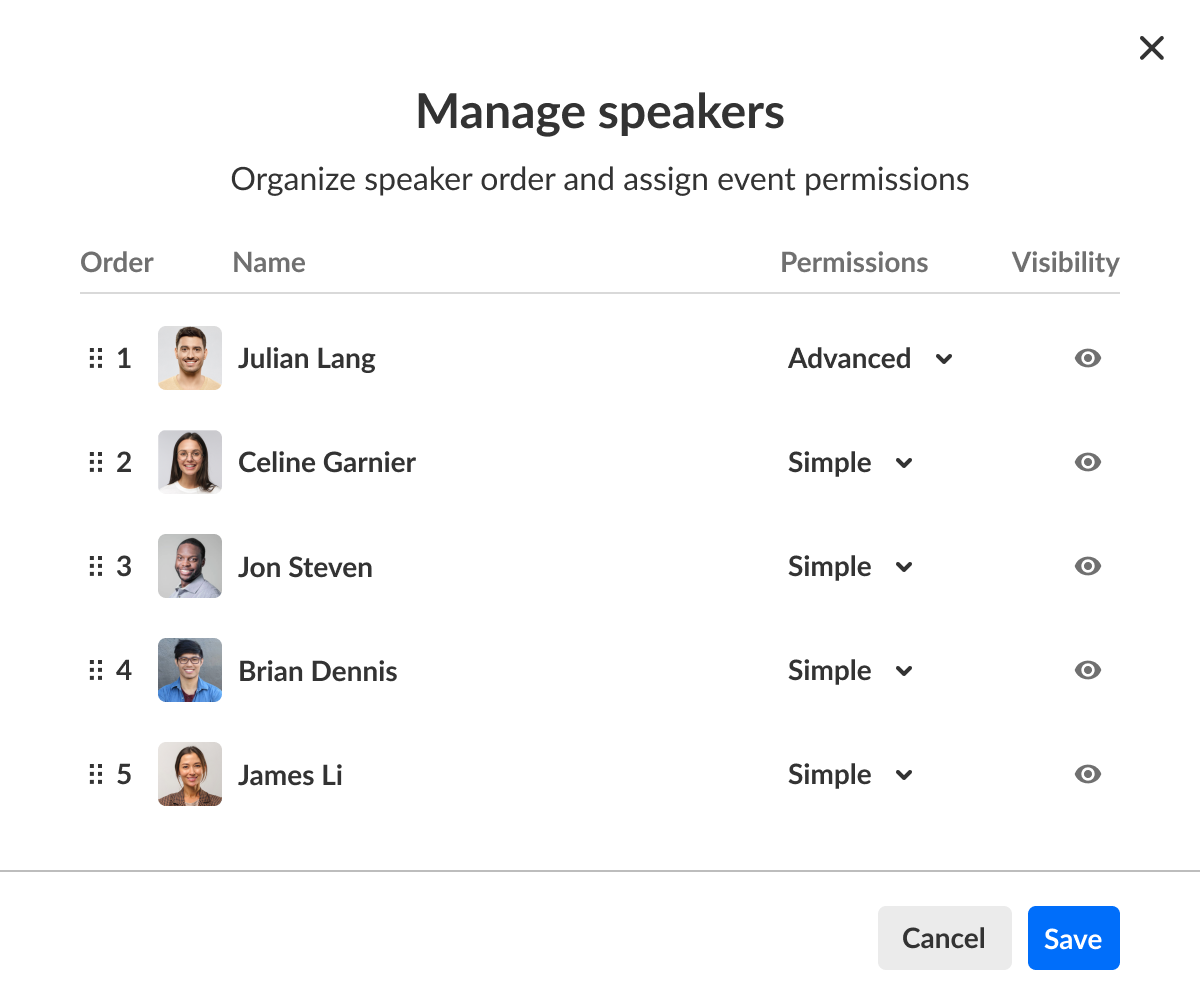
Task: Click the drag handle for Julian Lang
Action: pos(96,358)
